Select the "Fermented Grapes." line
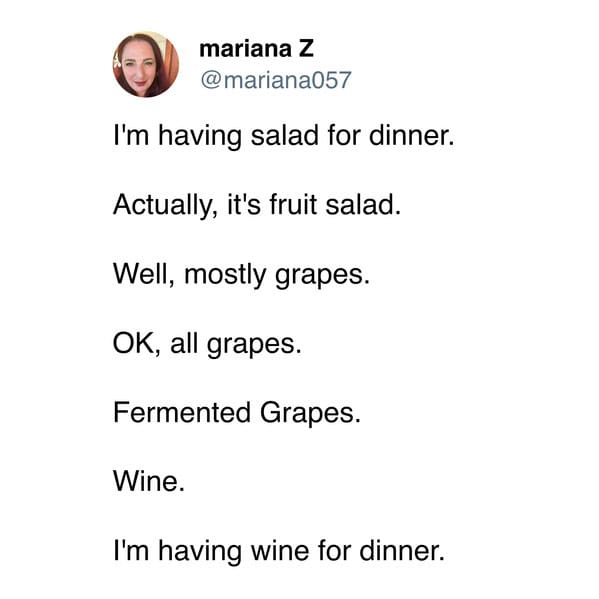Screen dimensions: 599x599 coord(237,413)
